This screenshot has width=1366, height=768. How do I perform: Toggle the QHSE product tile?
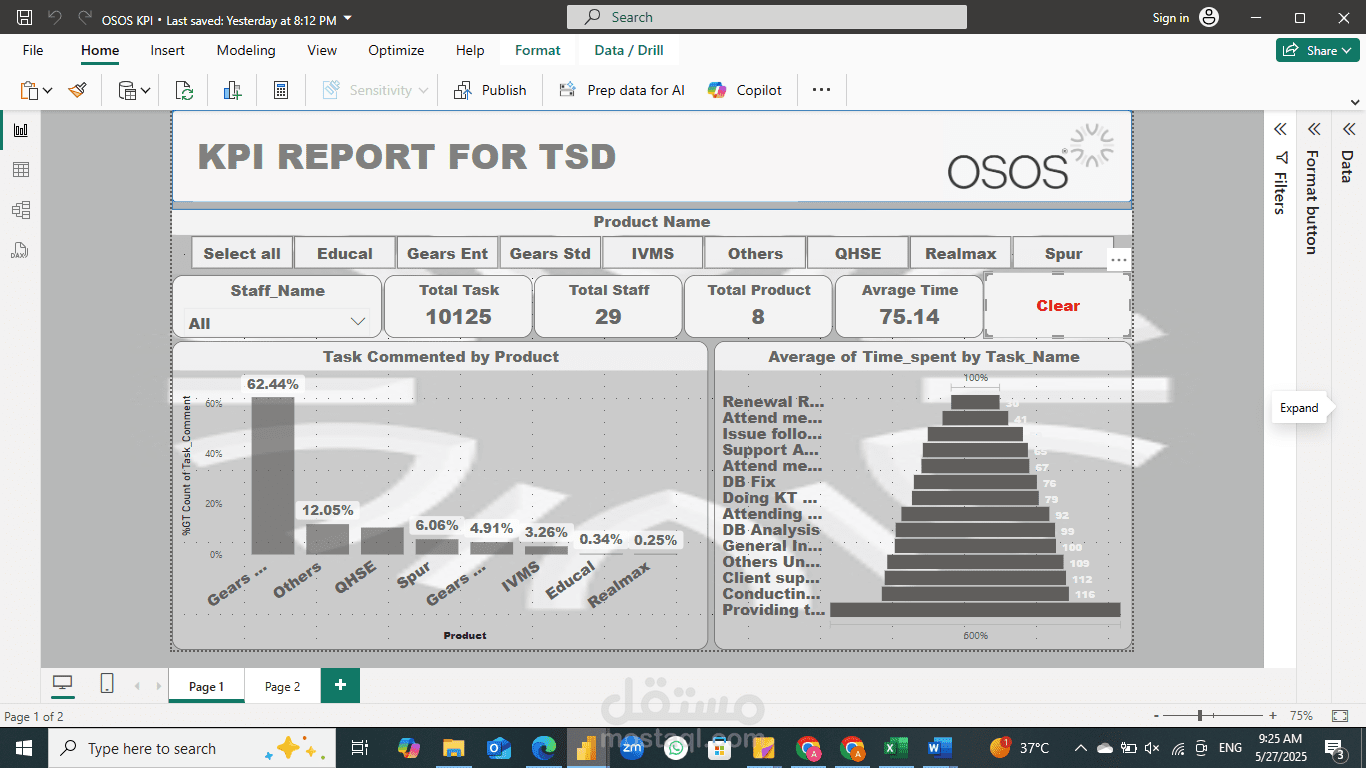pos(858,253)
